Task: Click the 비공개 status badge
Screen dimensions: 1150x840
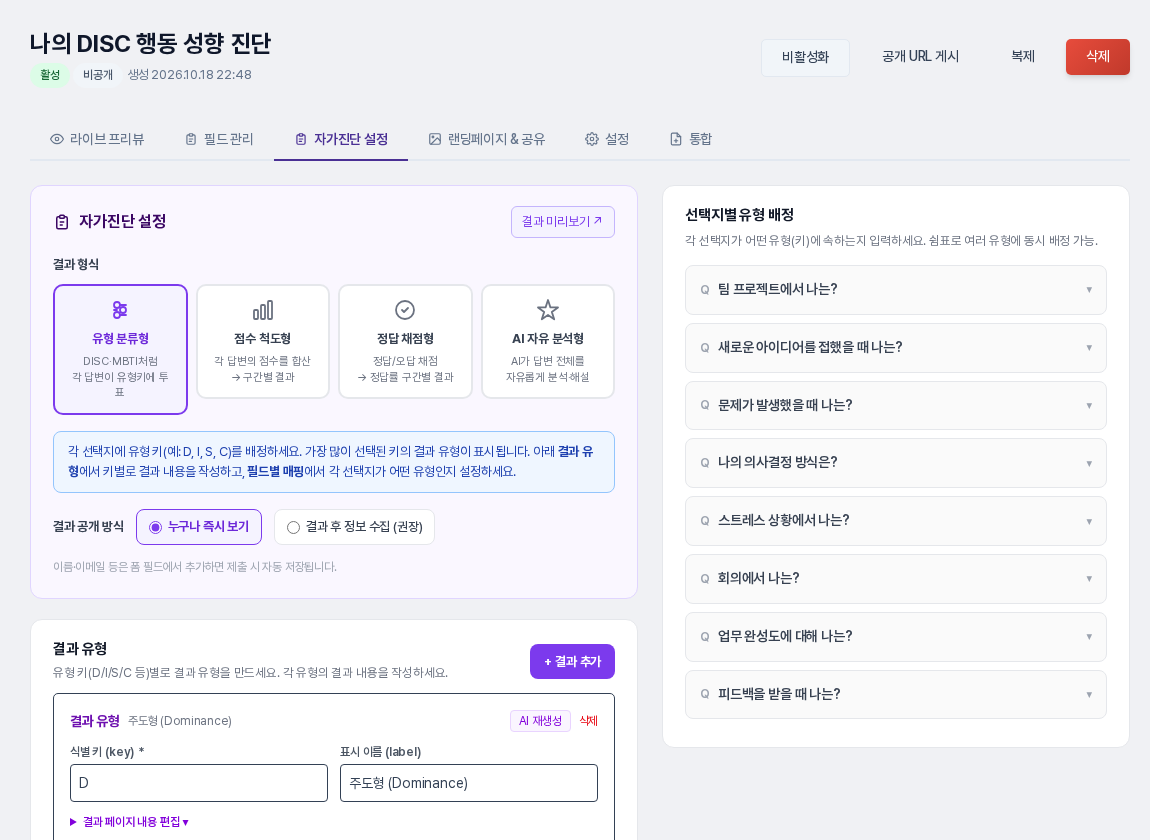Action: tap(98, 75)
